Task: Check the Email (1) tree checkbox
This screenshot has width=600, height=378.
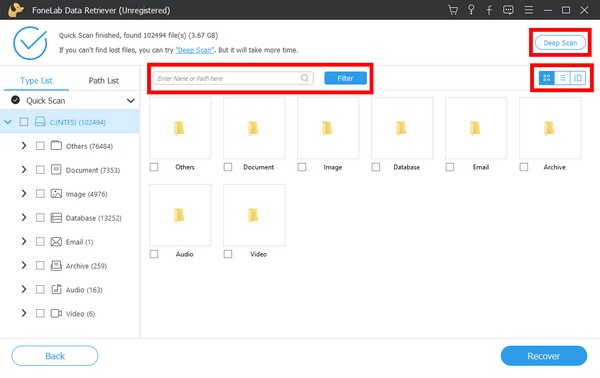Action: 40,241
